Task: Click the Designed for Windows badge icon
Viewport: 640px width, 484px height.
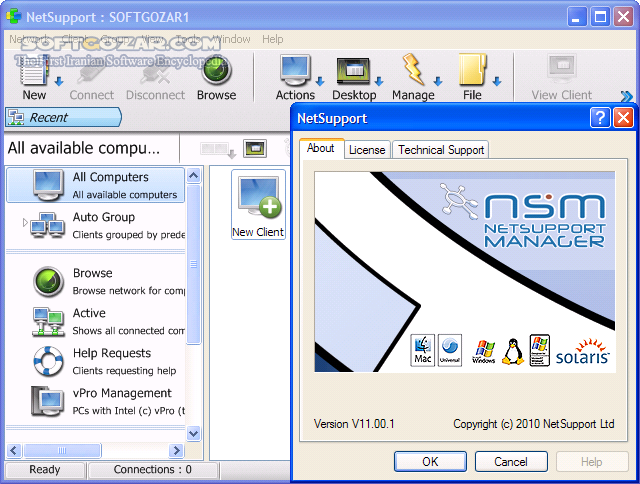Action: coord(540,351)
